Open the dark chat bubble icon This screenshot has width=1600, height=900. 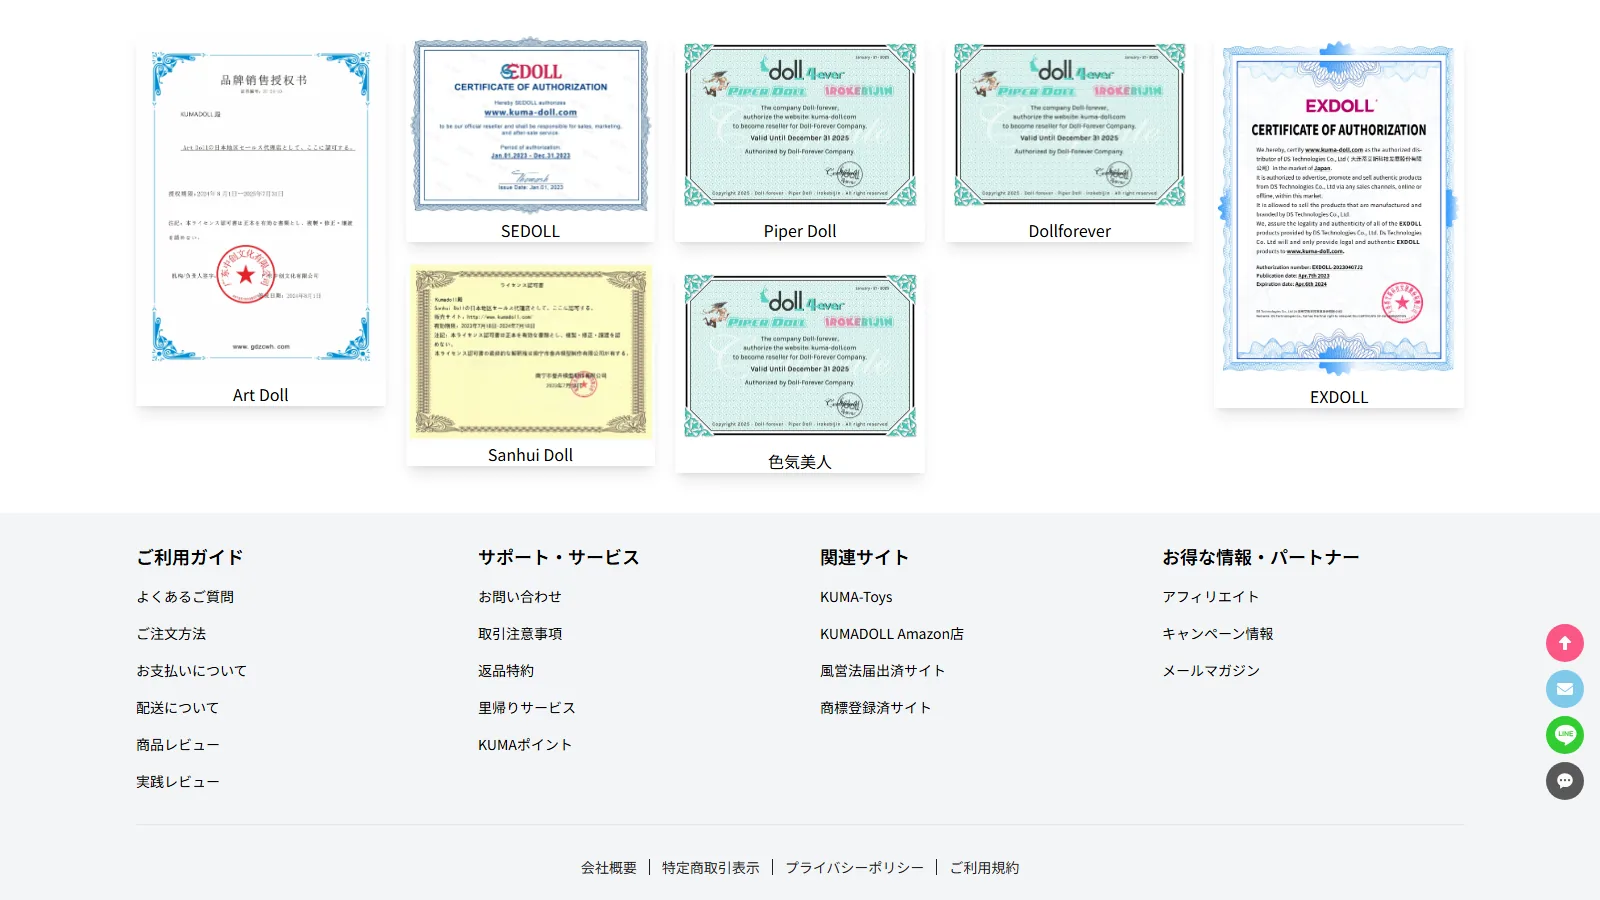click(x=1565, y=781)
